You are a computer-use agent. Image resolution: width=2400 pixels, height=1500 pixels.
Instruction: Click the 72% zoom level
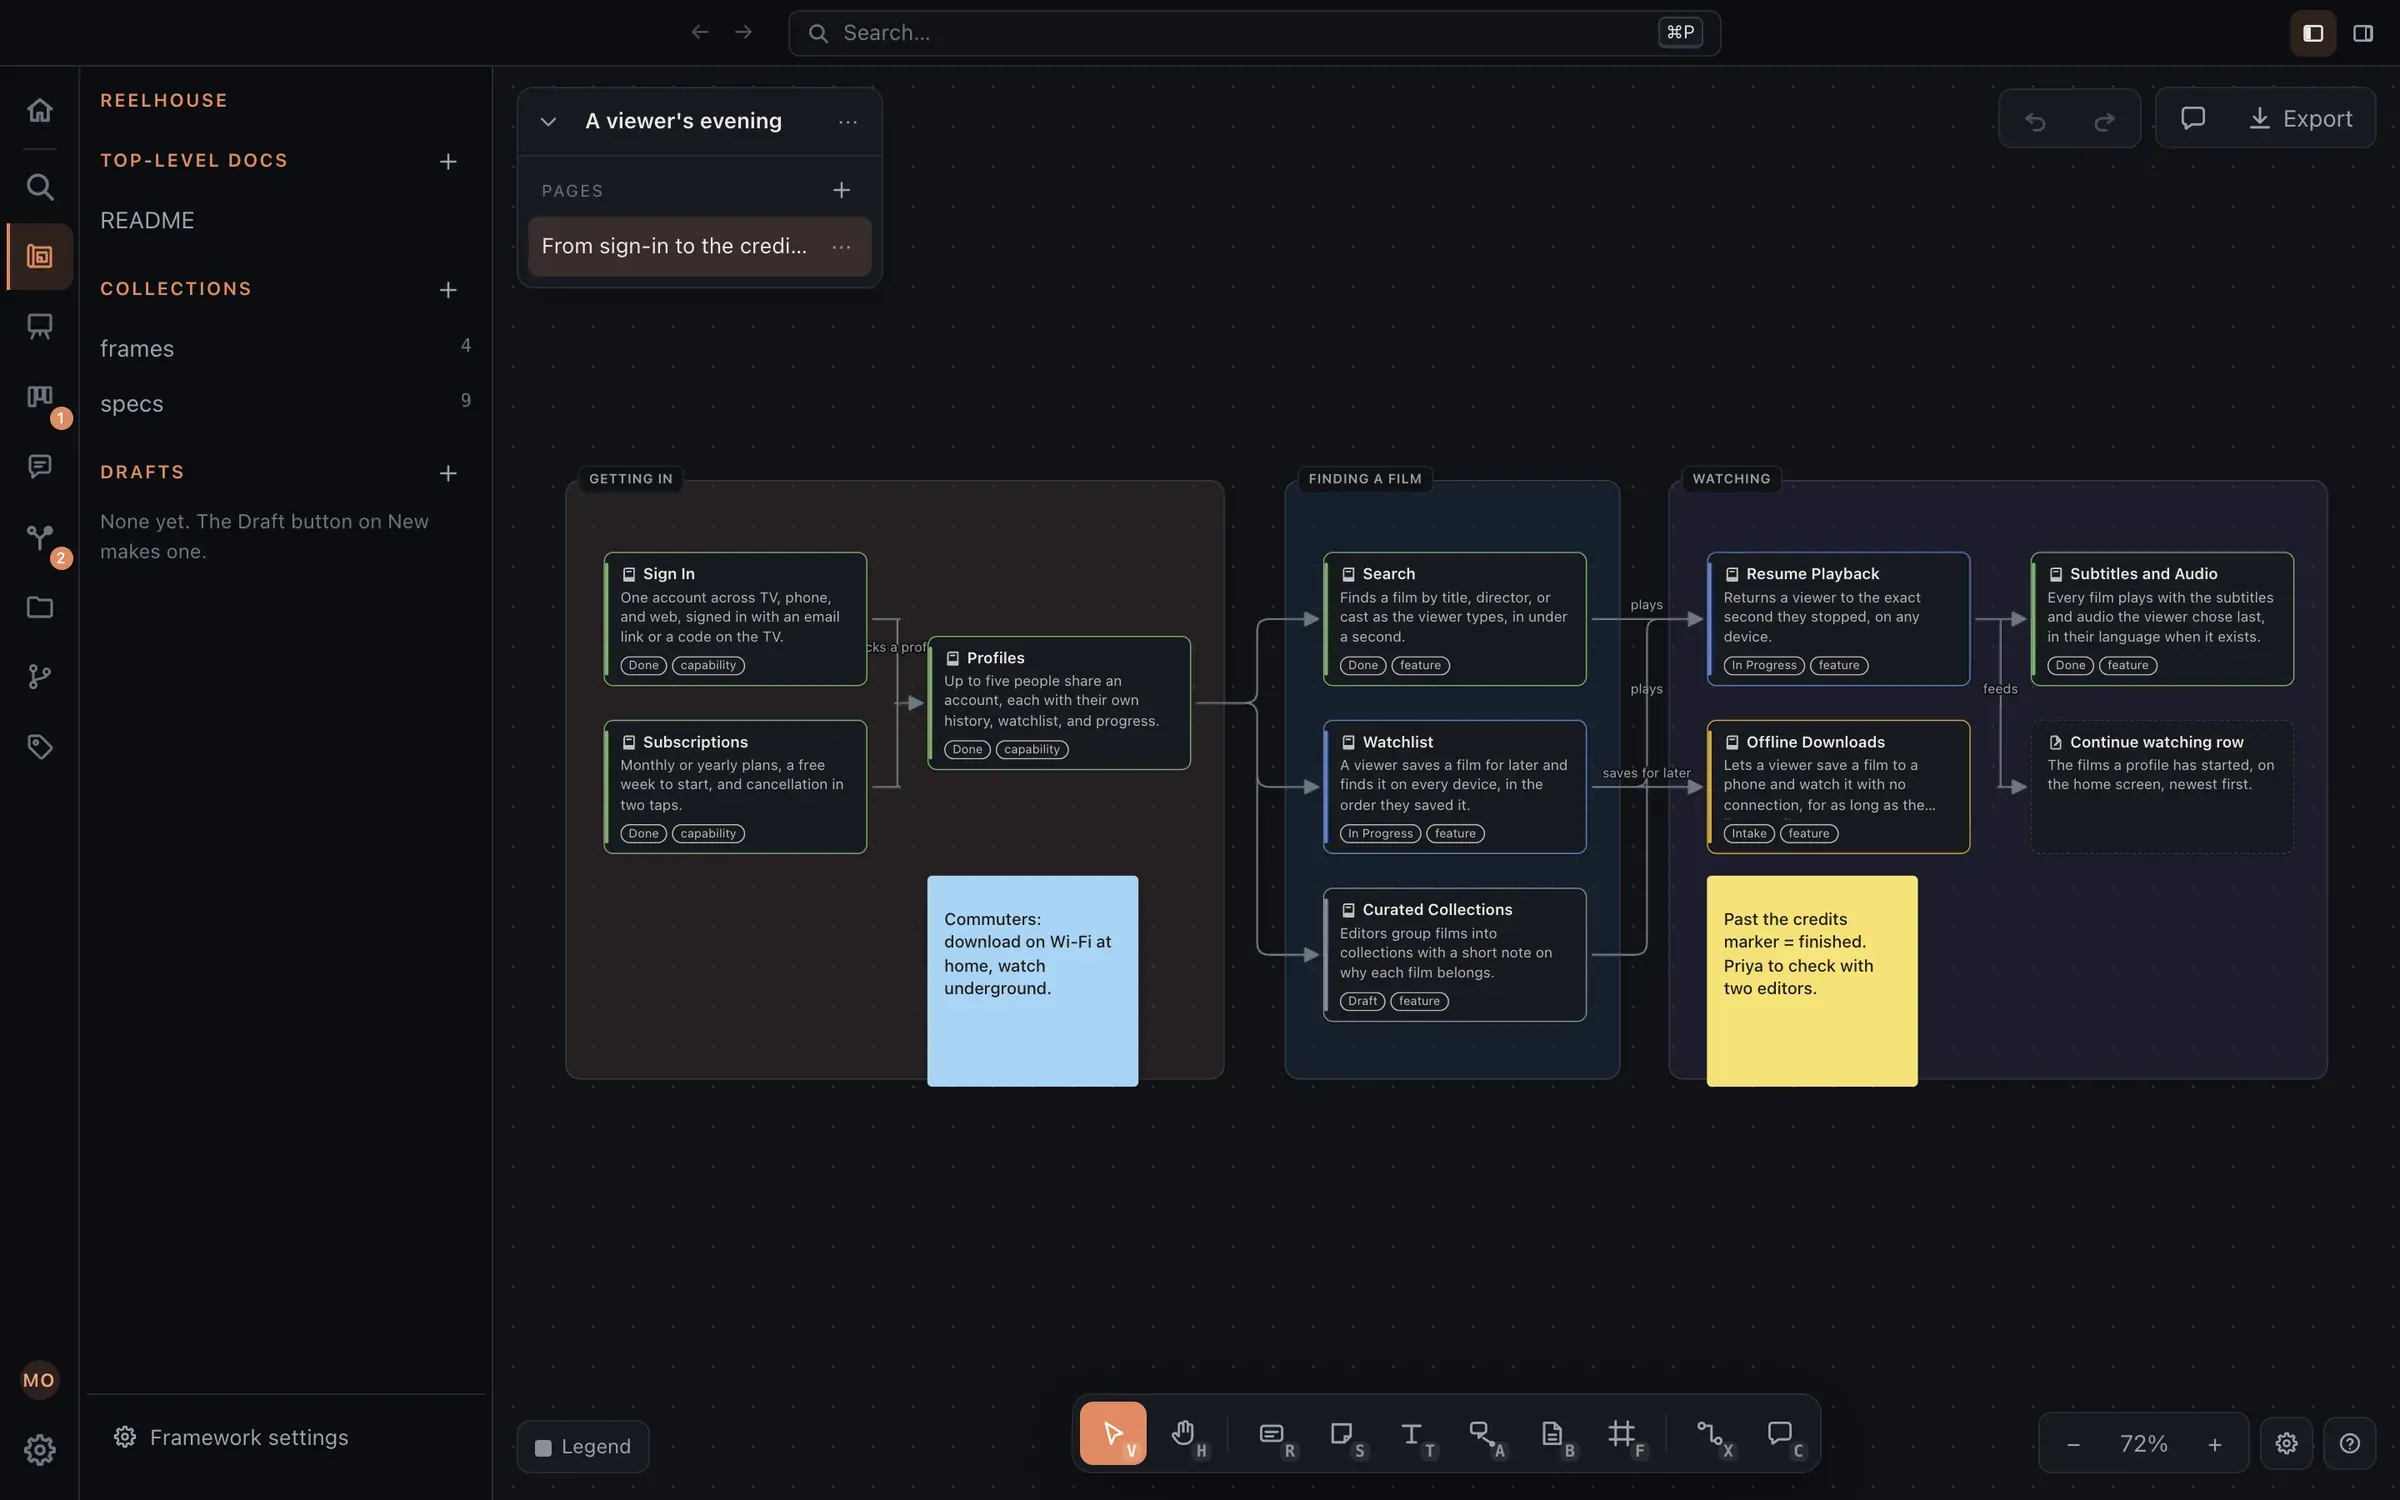pos(2144,1444)
